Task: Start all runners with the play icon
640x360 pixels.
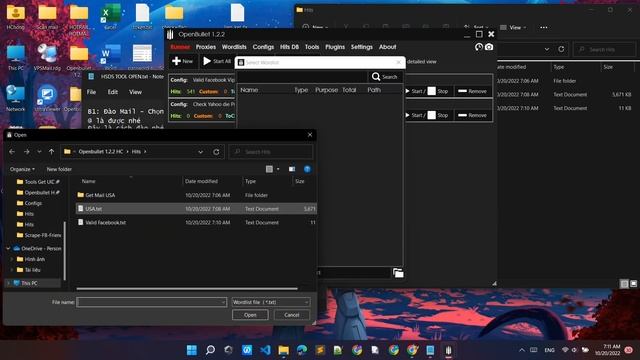Action: tap(217, 61)
